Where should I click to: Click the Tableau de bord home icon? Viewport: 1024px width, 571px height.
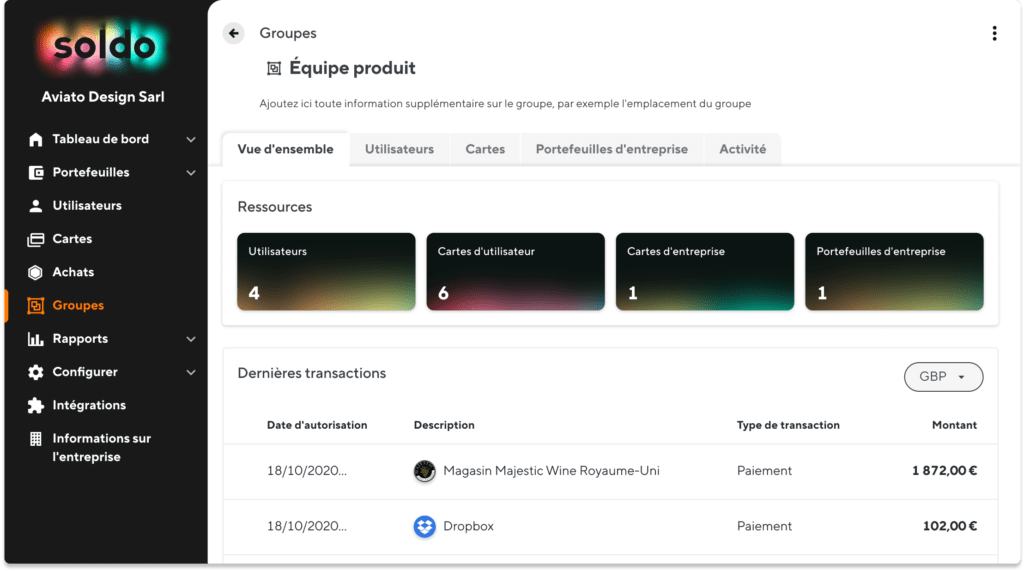tap(36, 139)
